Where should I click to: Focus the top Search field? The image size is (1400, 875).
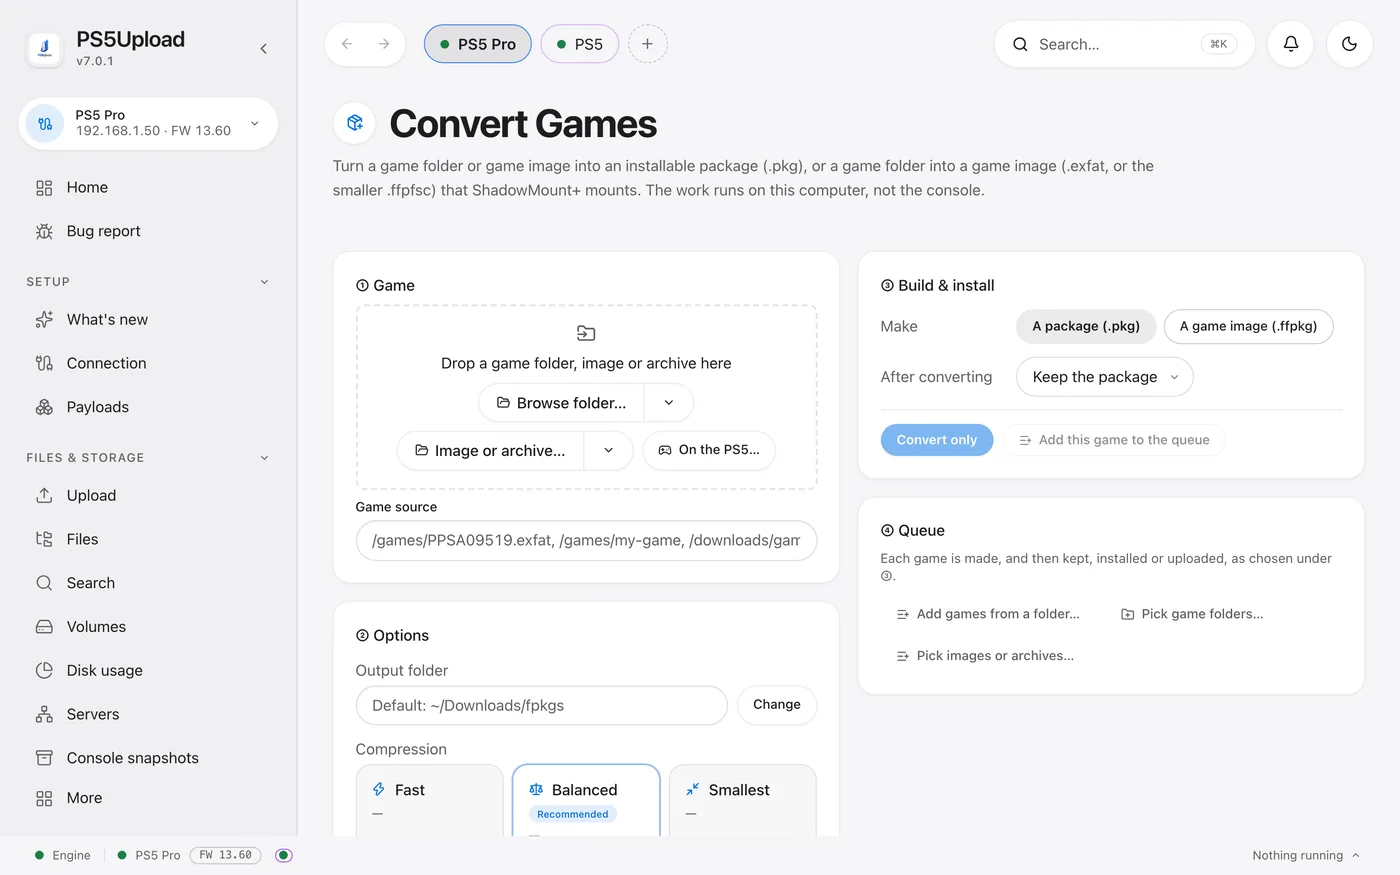1124,44
